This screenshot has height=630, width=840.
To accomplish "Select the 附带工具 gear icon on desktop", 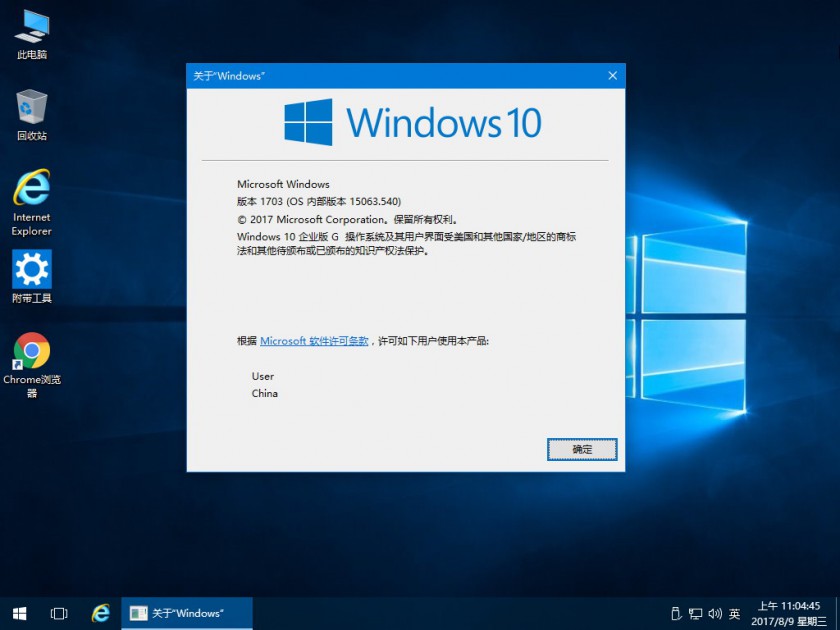I will pyautogui.click(x=32, y=276).
